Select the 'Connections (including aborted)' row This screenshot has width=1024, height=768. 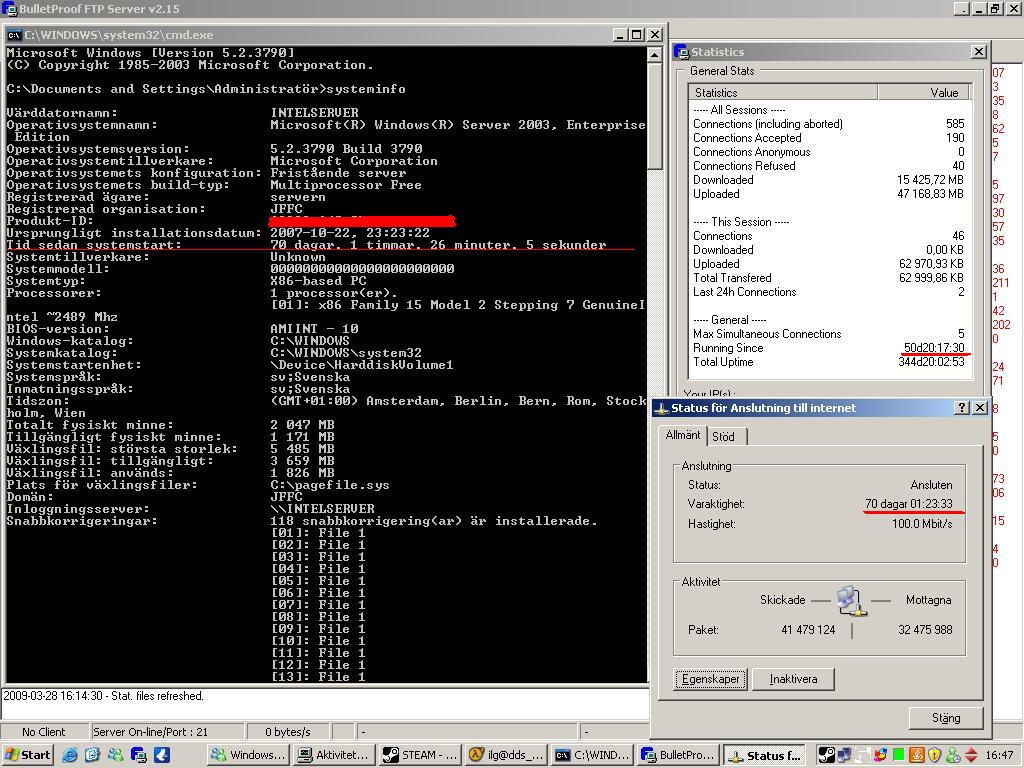(829, 124)
